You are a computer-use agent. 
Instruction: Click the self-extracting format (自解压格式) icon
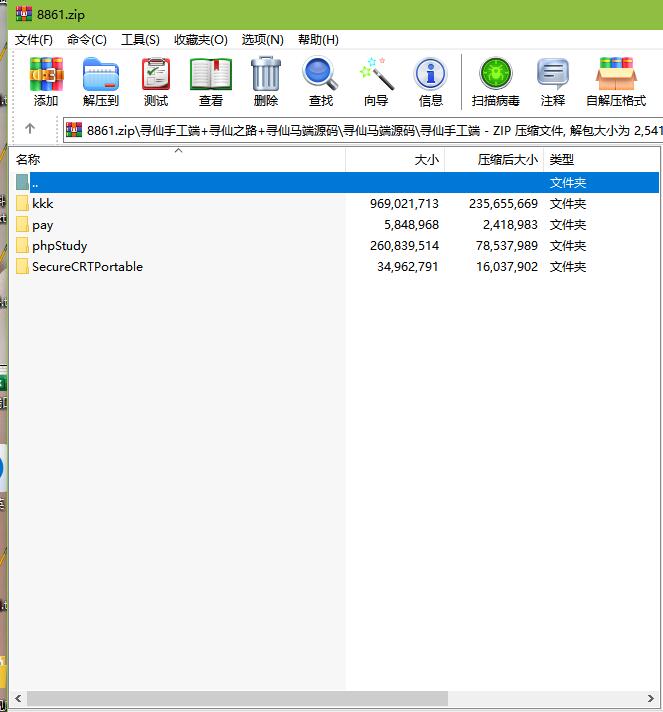tap(616, 82)
